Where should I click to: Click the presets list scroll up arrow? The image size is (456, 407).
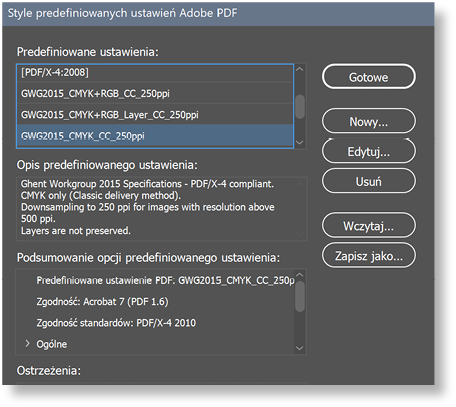(300, 69)
